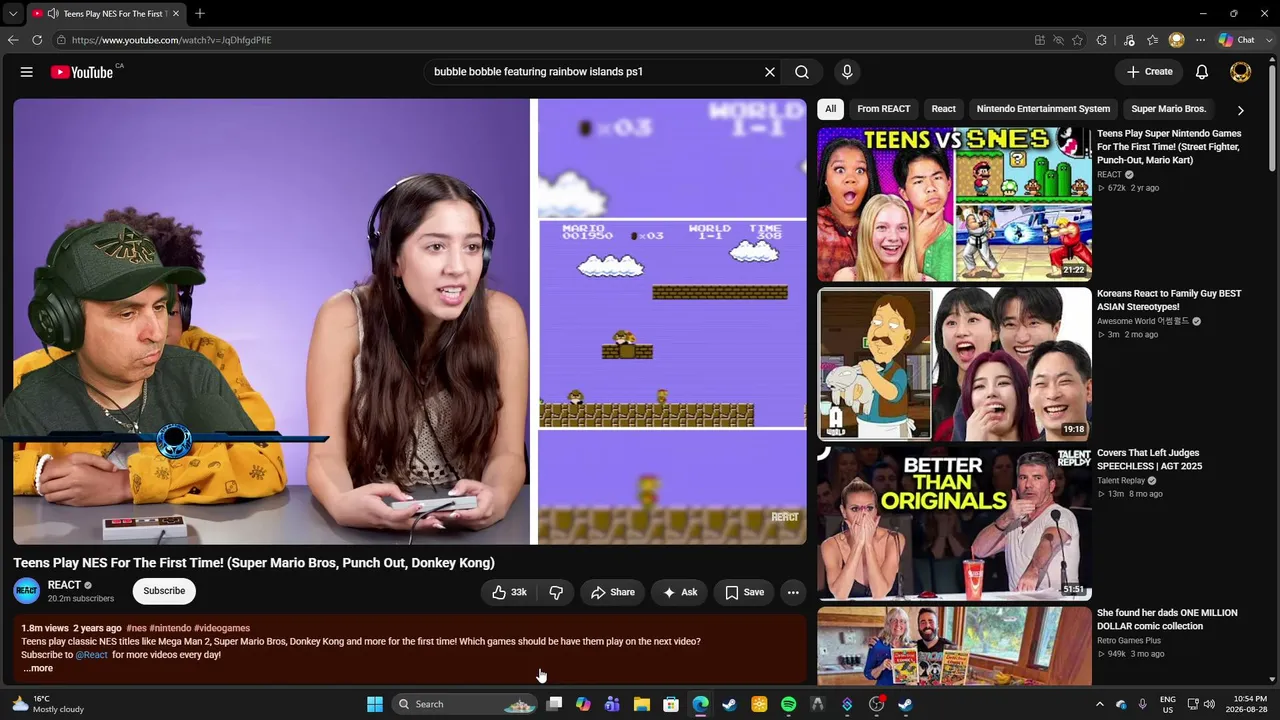Viewport: 1280px width, 720px height.
Task: Open the browser profile avatar
Action: (x=1177, y=40)
